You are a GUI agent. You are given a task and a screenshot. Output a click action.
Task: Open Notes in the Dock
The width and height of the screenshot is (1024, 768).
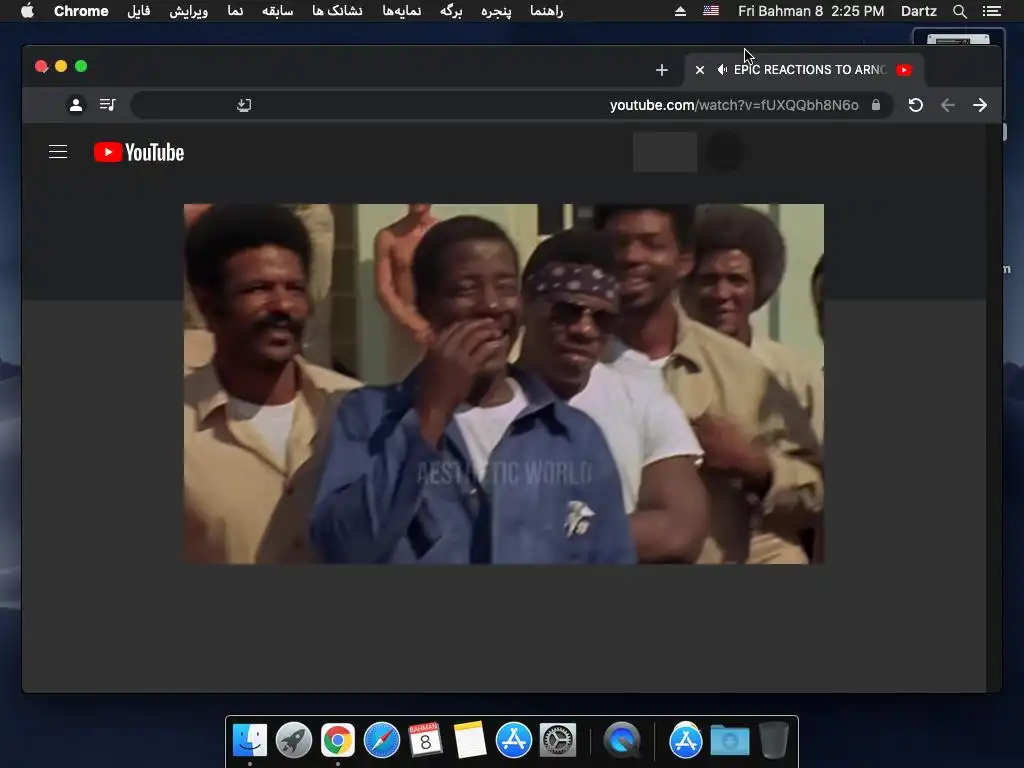tap(470, 741)
